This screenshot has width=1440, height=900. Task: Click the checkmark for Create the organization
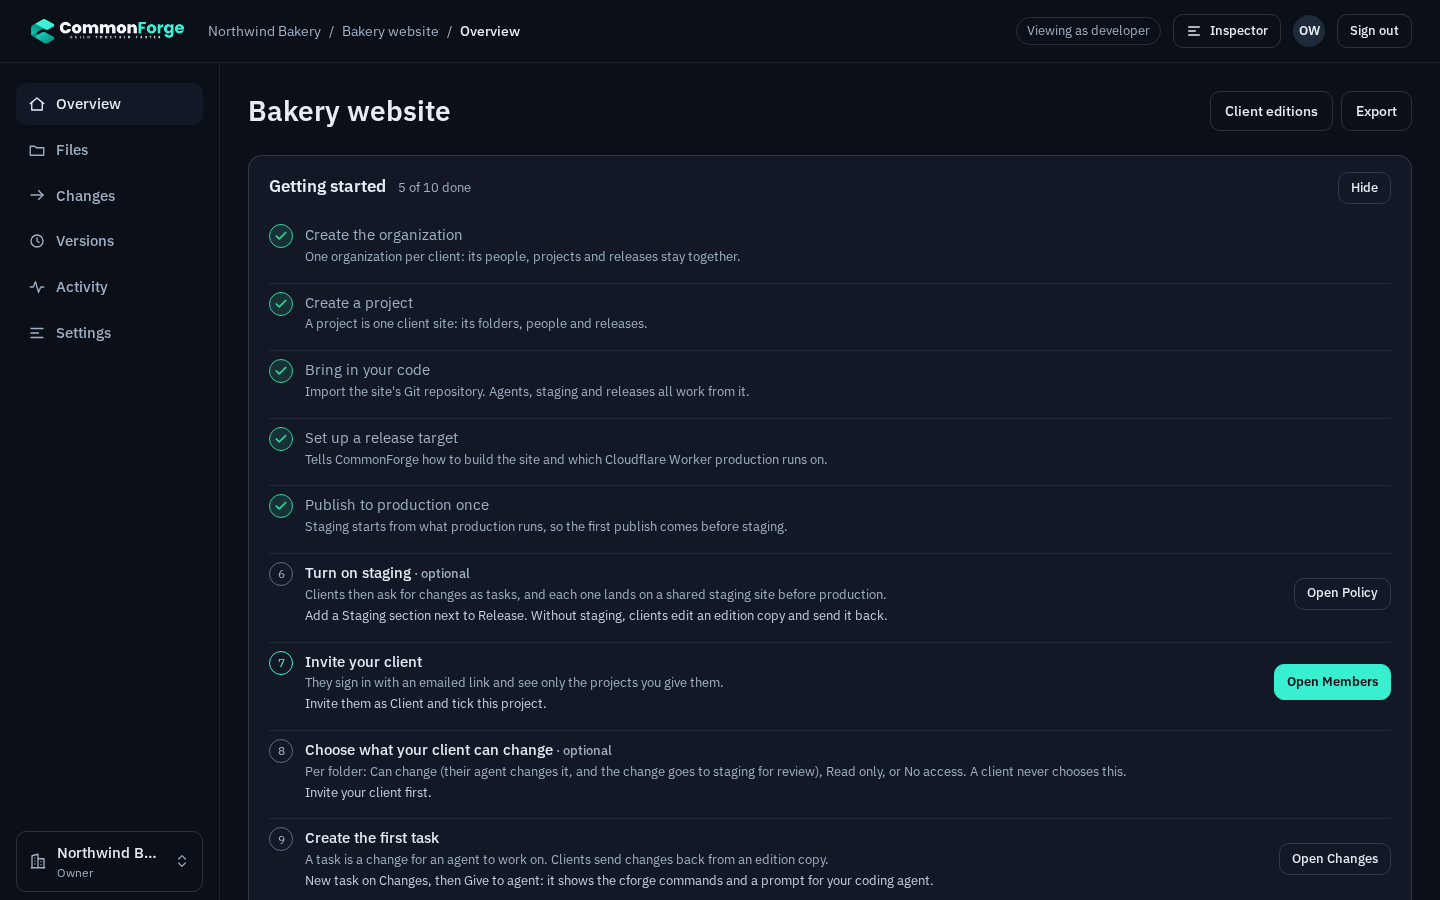click(281, 236)
